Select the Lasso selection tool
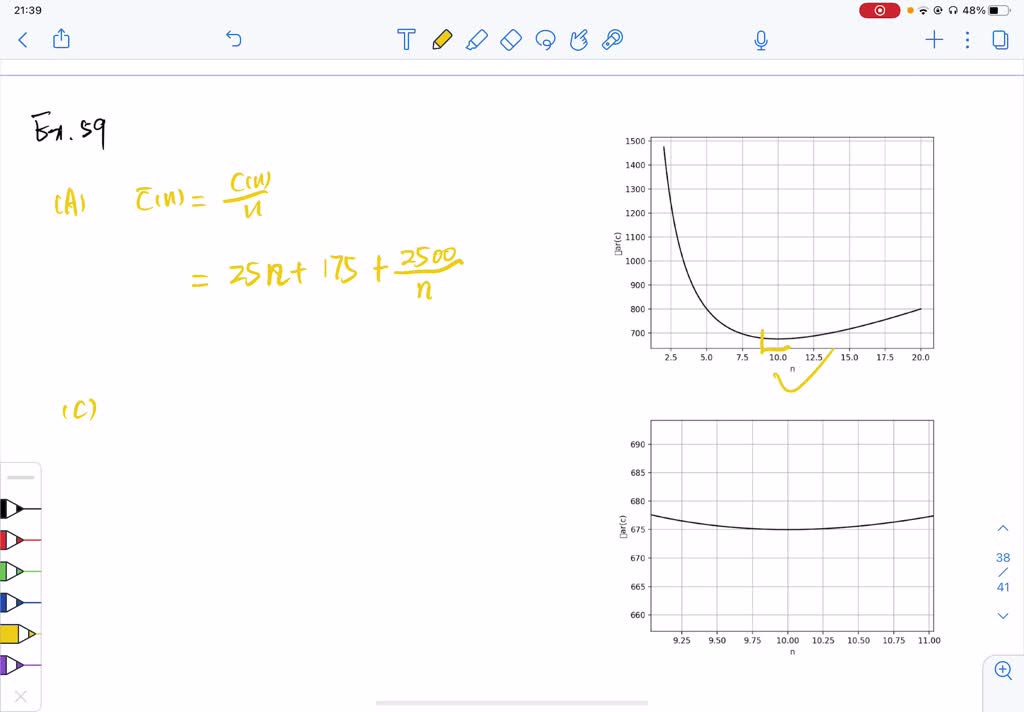The image size is (1024, 712). (546, 40)
